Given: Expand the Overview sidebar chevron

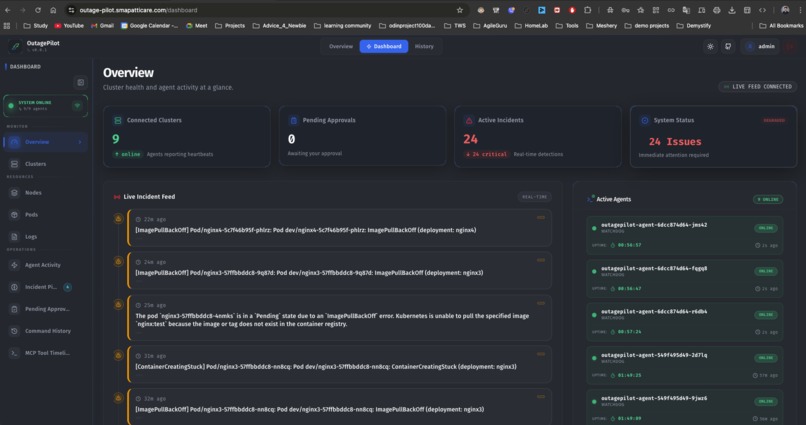Looking at the screenshot, I should click(x=80, y=142).
